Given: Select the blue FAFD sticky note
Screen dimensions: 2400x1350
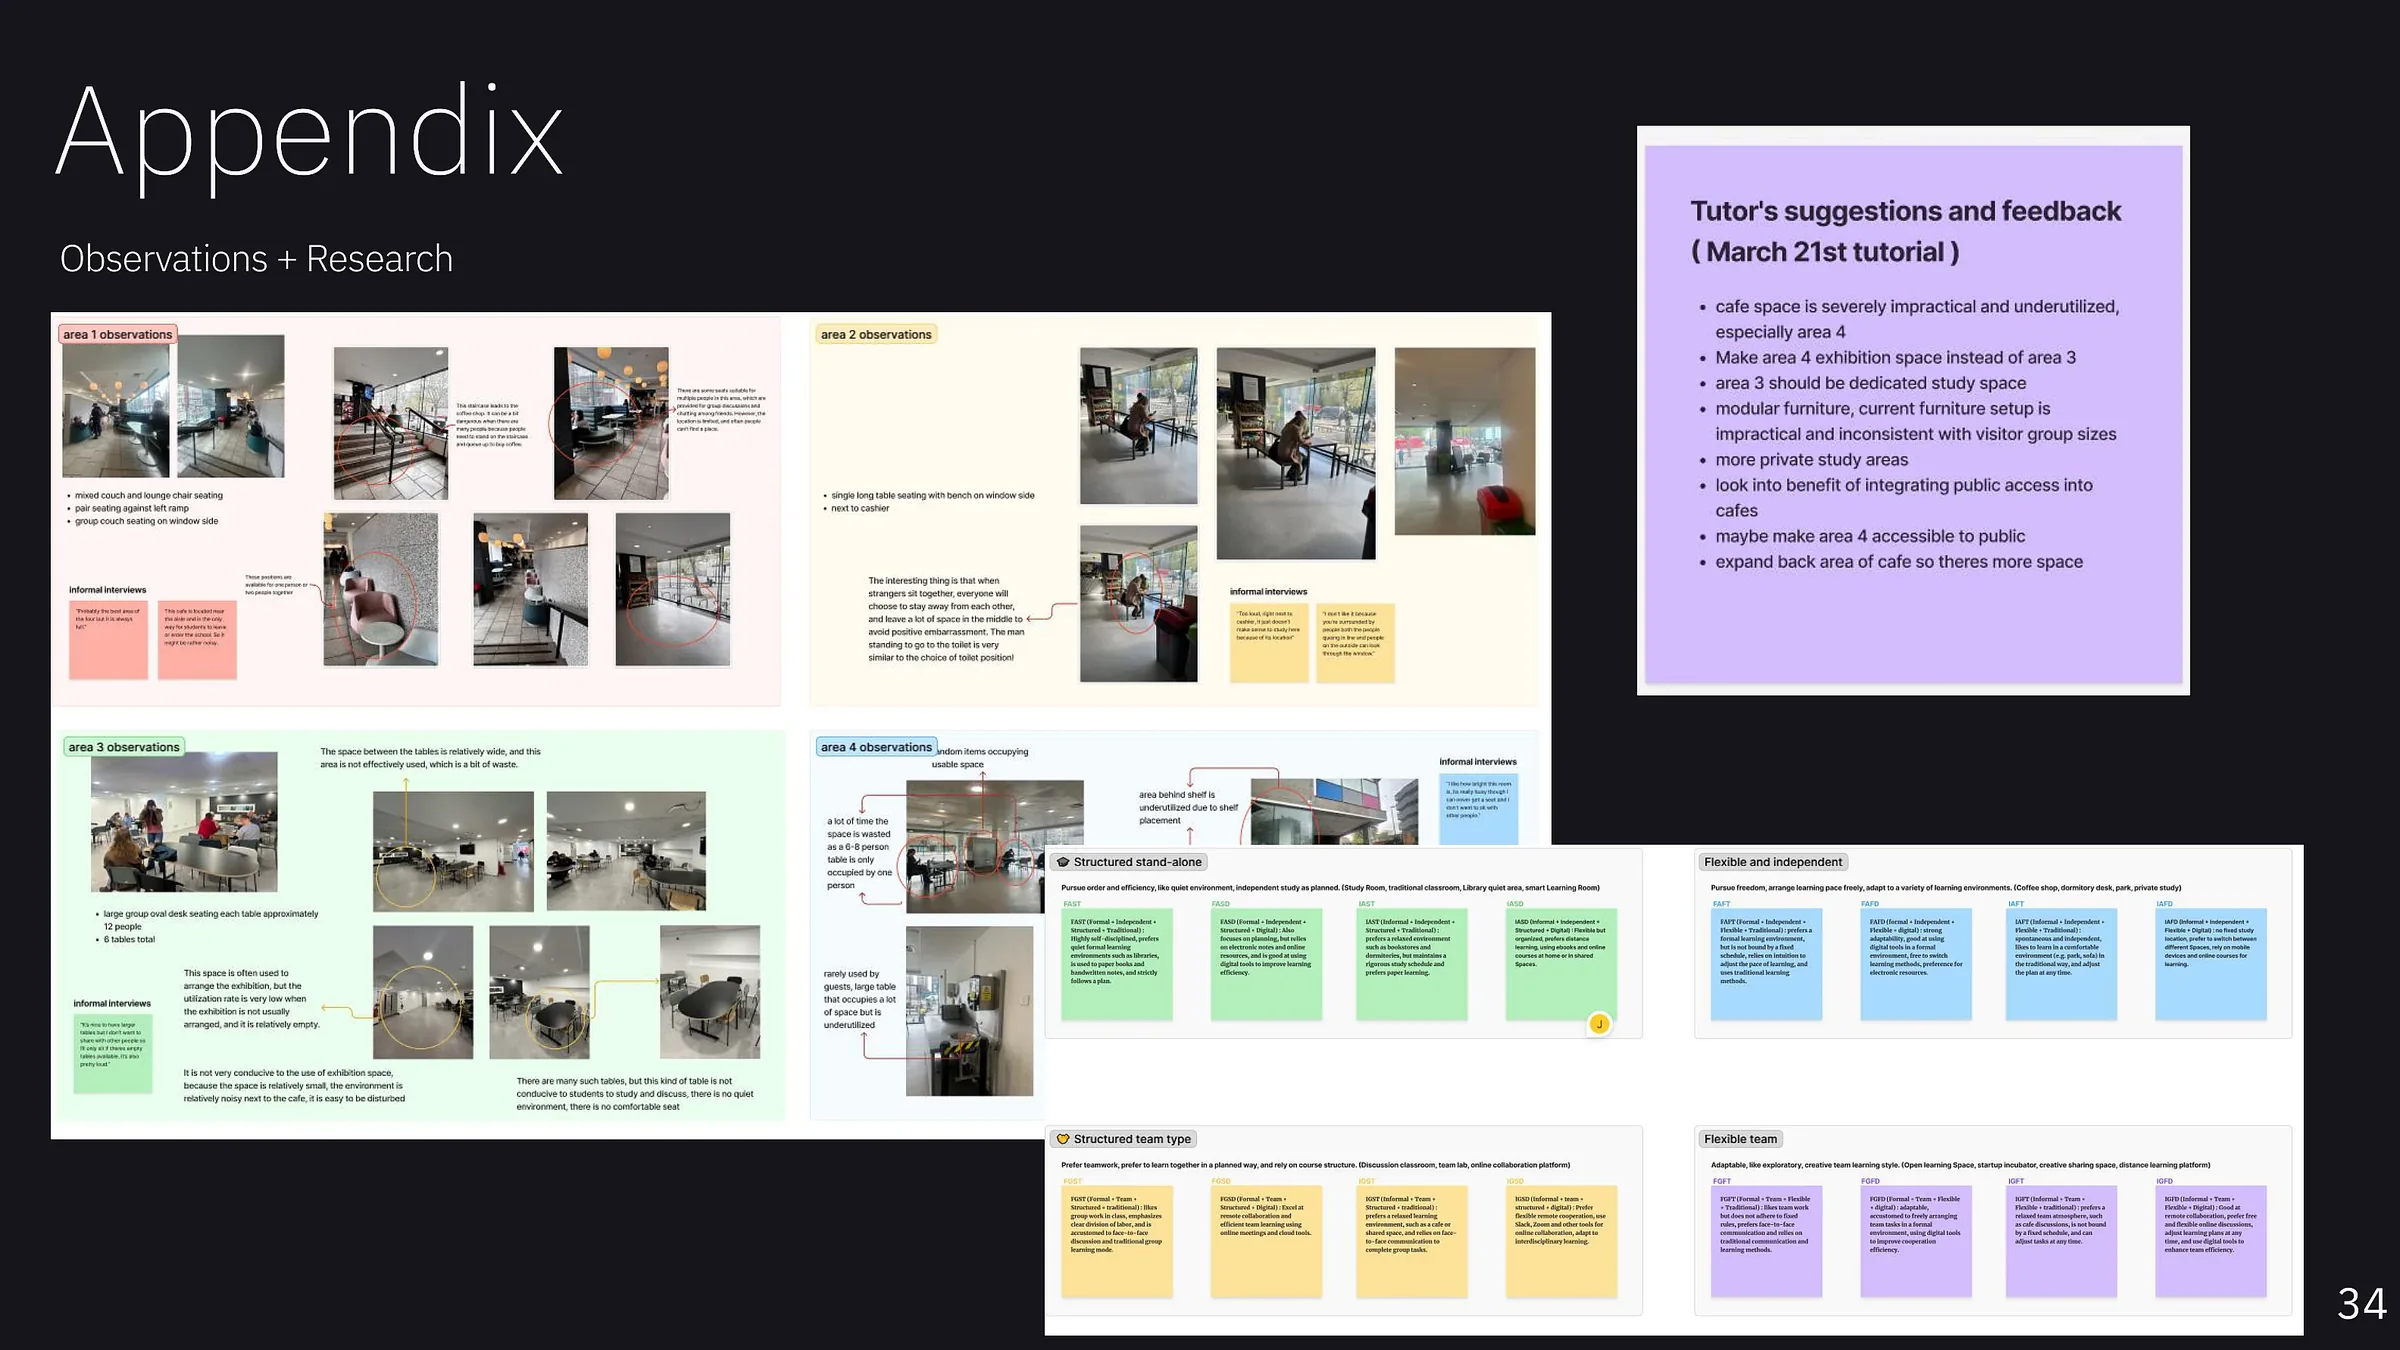Looking at the screenshot, I should 1916,964.
